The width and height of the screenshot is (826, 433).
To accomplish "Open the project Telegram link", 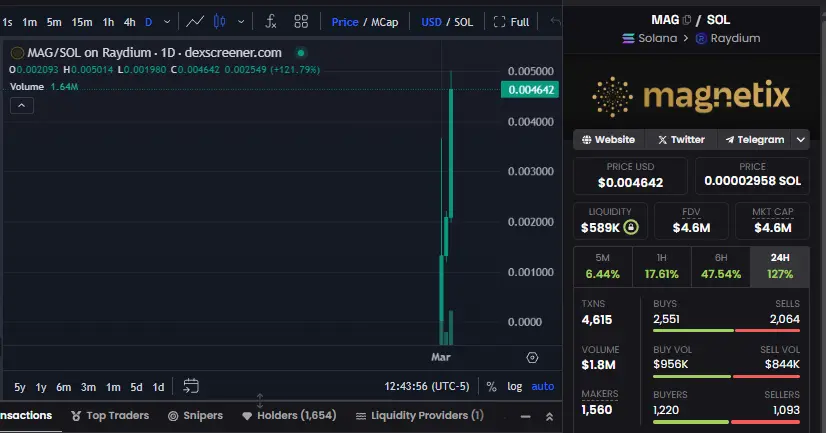I will tap(754, 140).
